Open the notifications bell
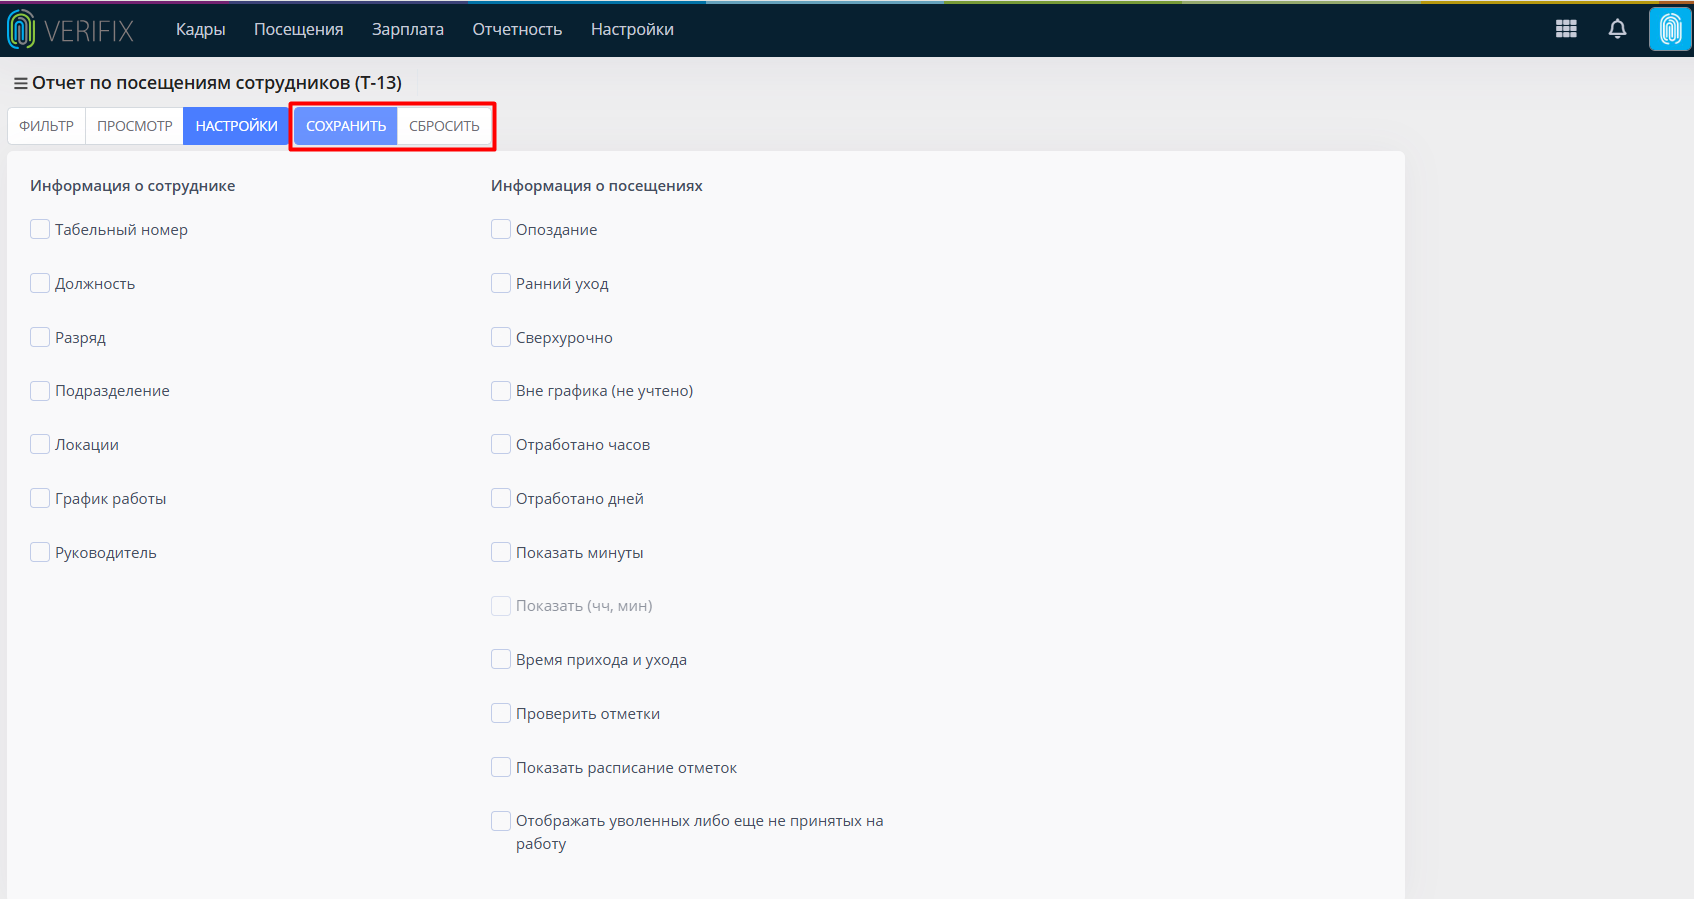 (1617, 29)
